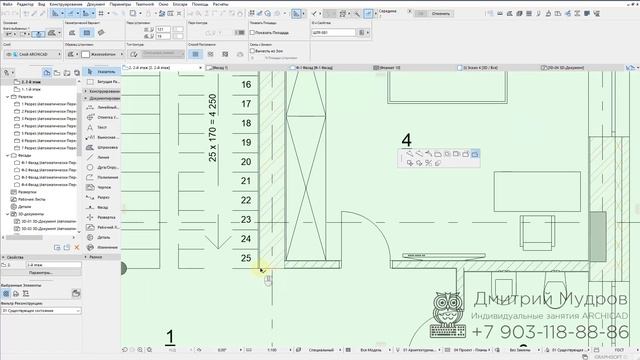Screen dimensions: 640x360
Task: Collapse the 3D-документы folder in navigator
Action: pos(7,214)
